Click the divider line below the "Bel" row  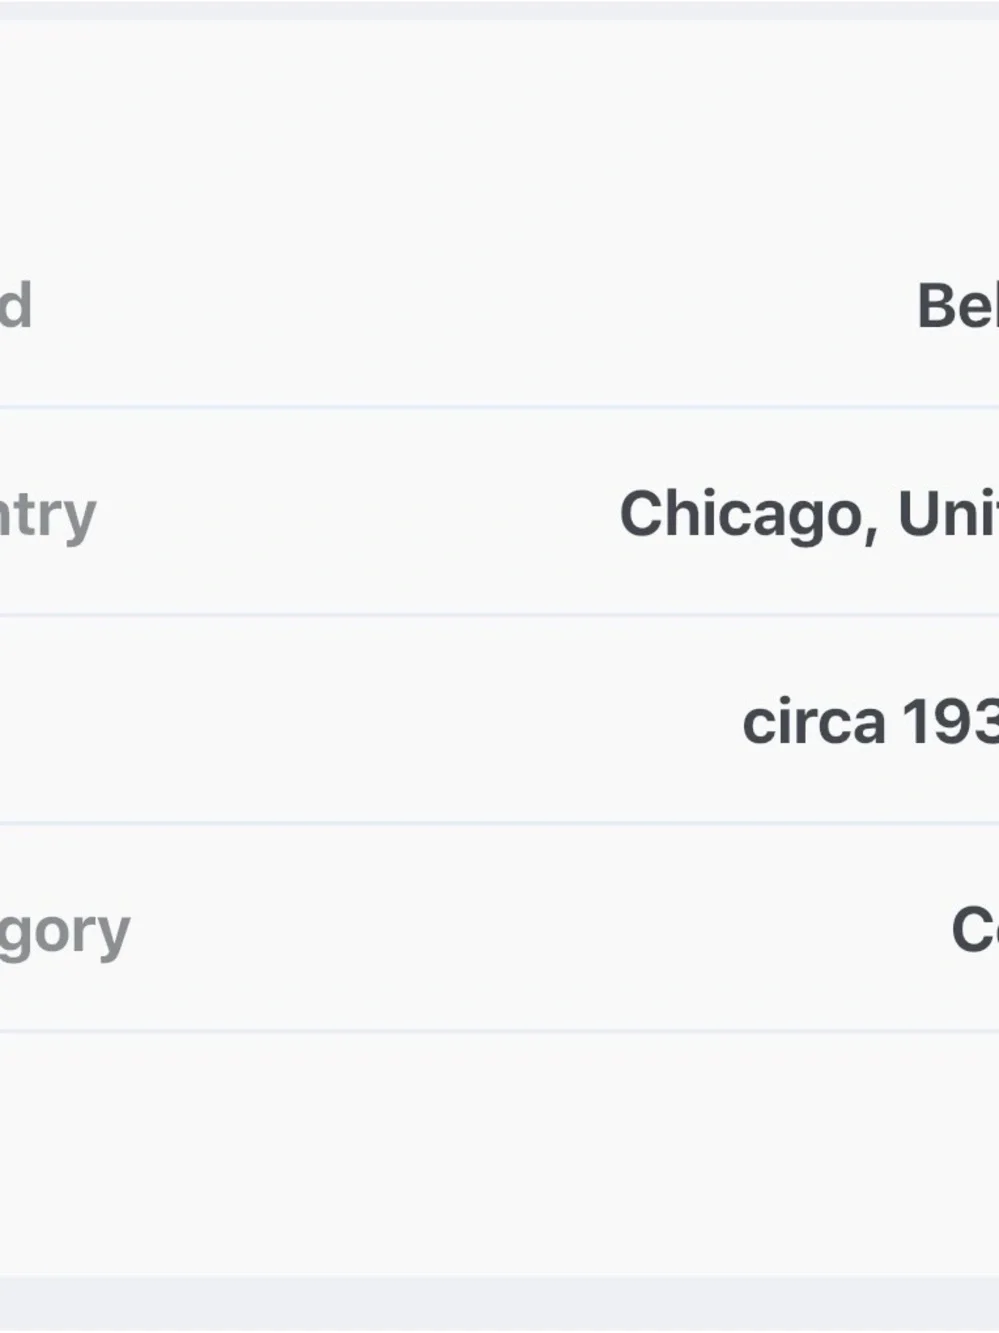[499, 407]
